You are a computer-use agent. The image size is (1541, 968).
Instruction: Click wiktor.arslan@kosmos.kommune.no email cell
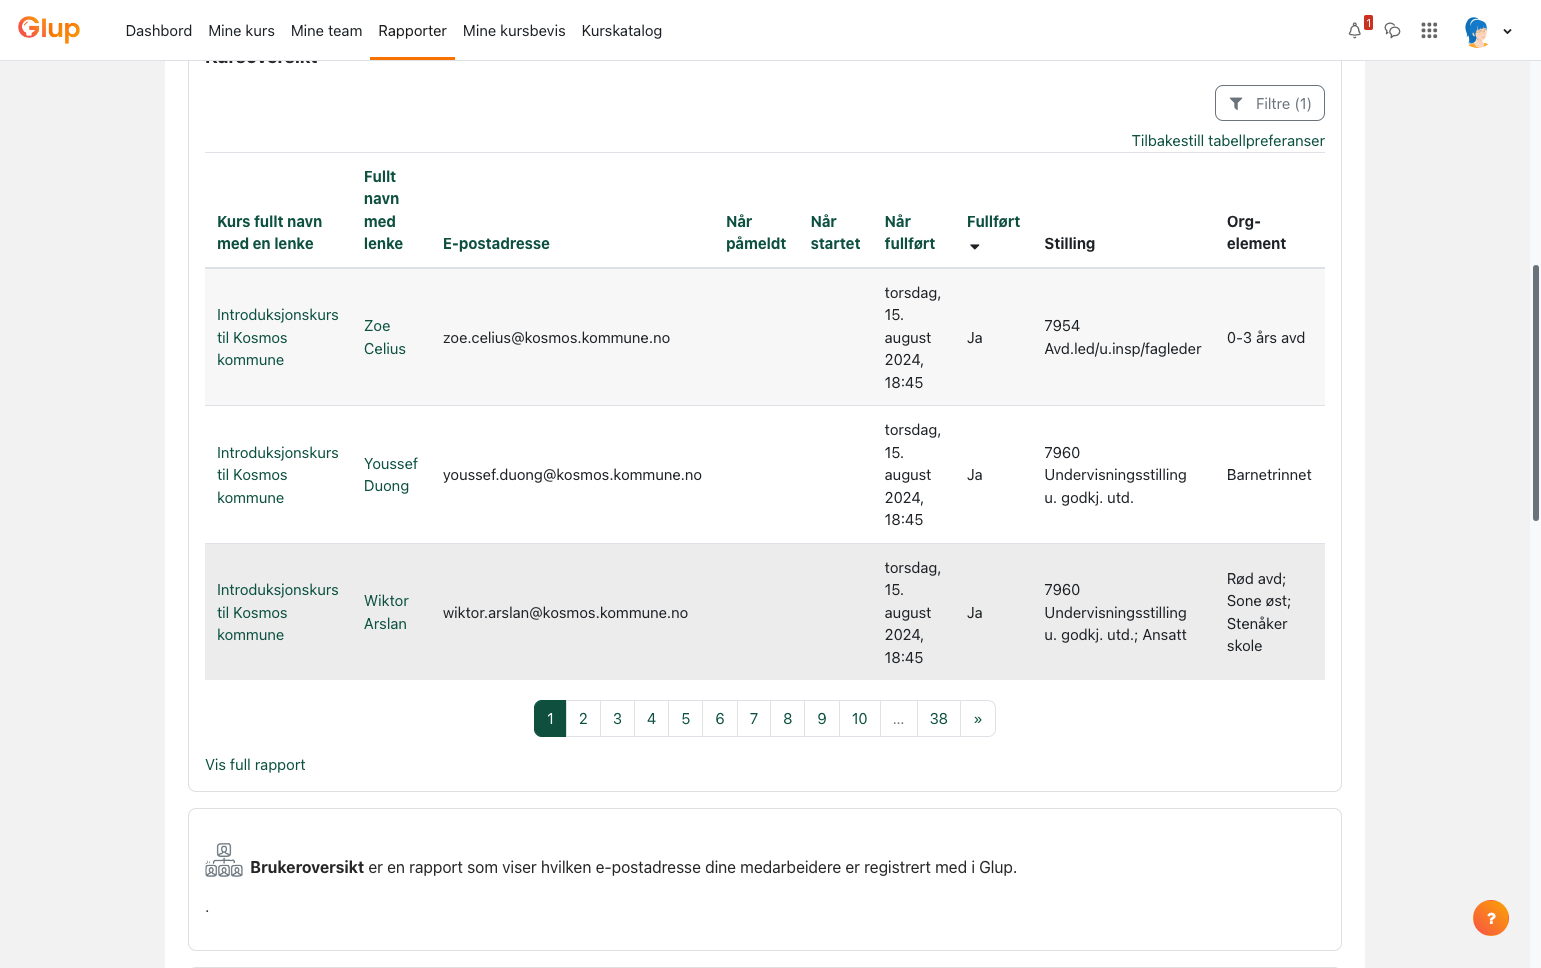(565, 613)
